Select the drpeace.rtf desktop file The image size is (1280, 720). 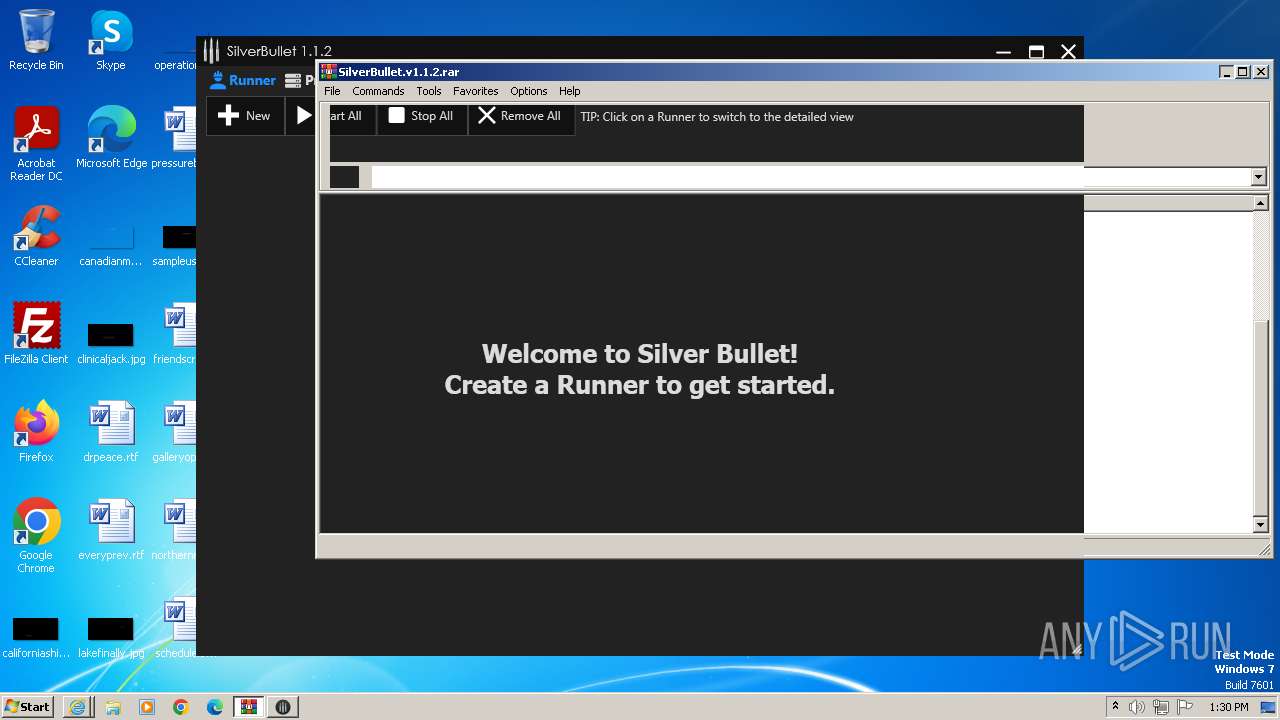click(x=111, y=432)
